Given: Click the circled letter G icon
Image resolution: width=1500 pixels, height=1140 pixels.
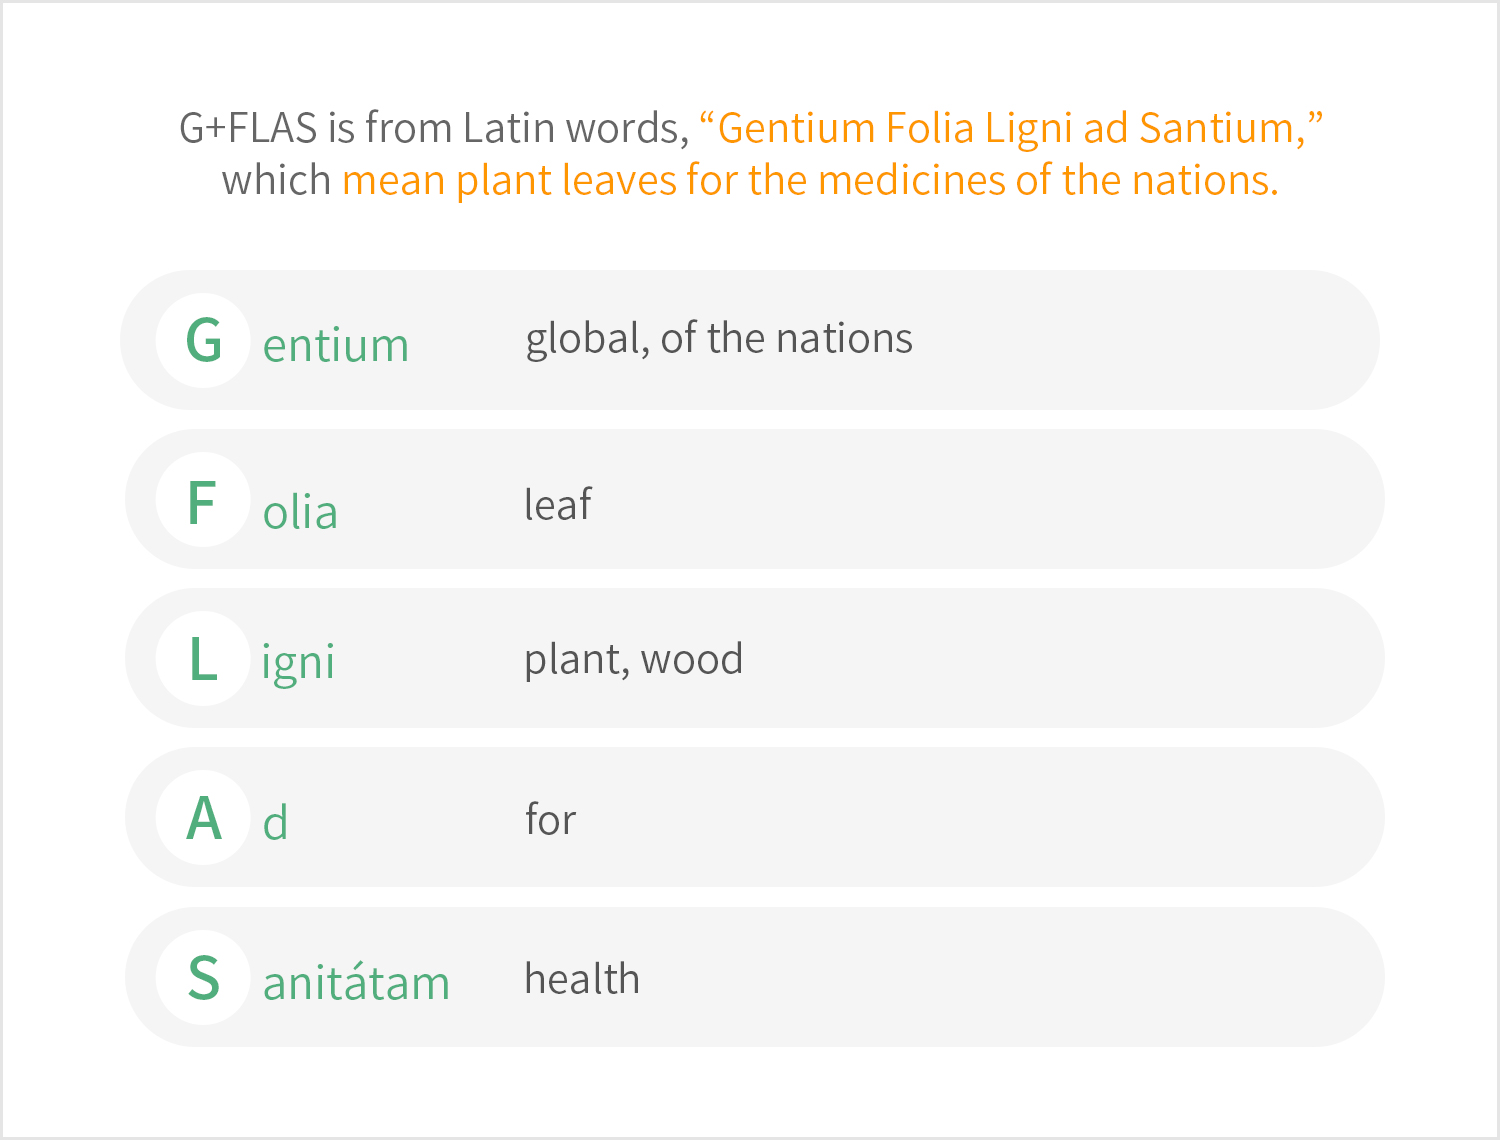Looking at the screenshot, I should coord(203,341).
